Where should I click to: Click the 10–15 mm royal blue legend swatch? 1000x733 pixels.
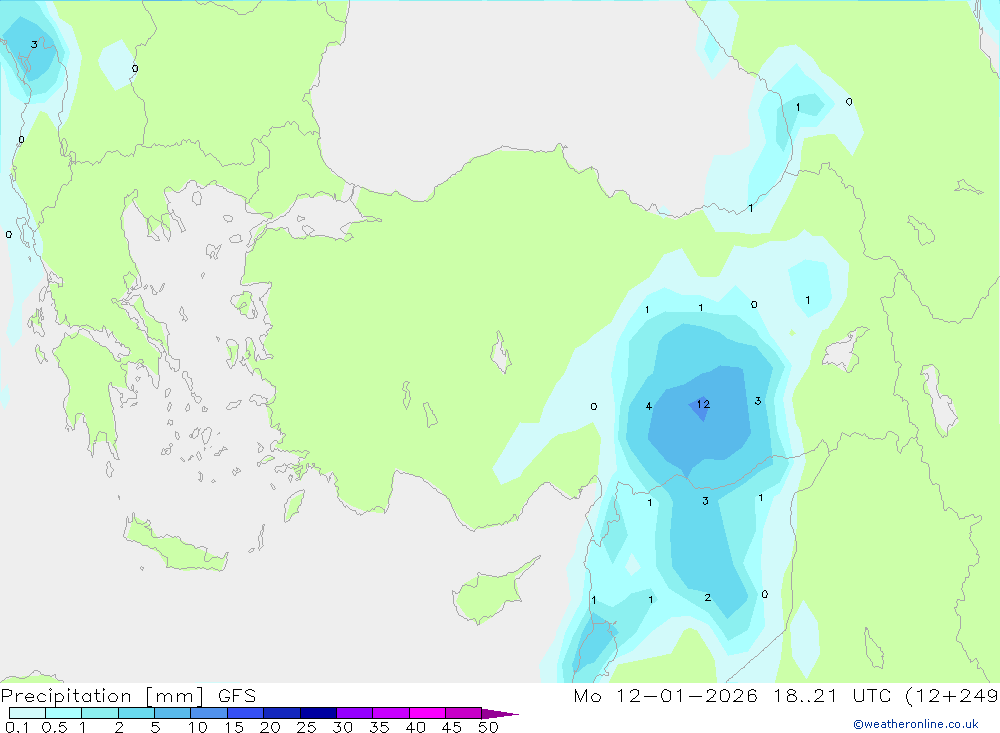[x=209, y=713]
